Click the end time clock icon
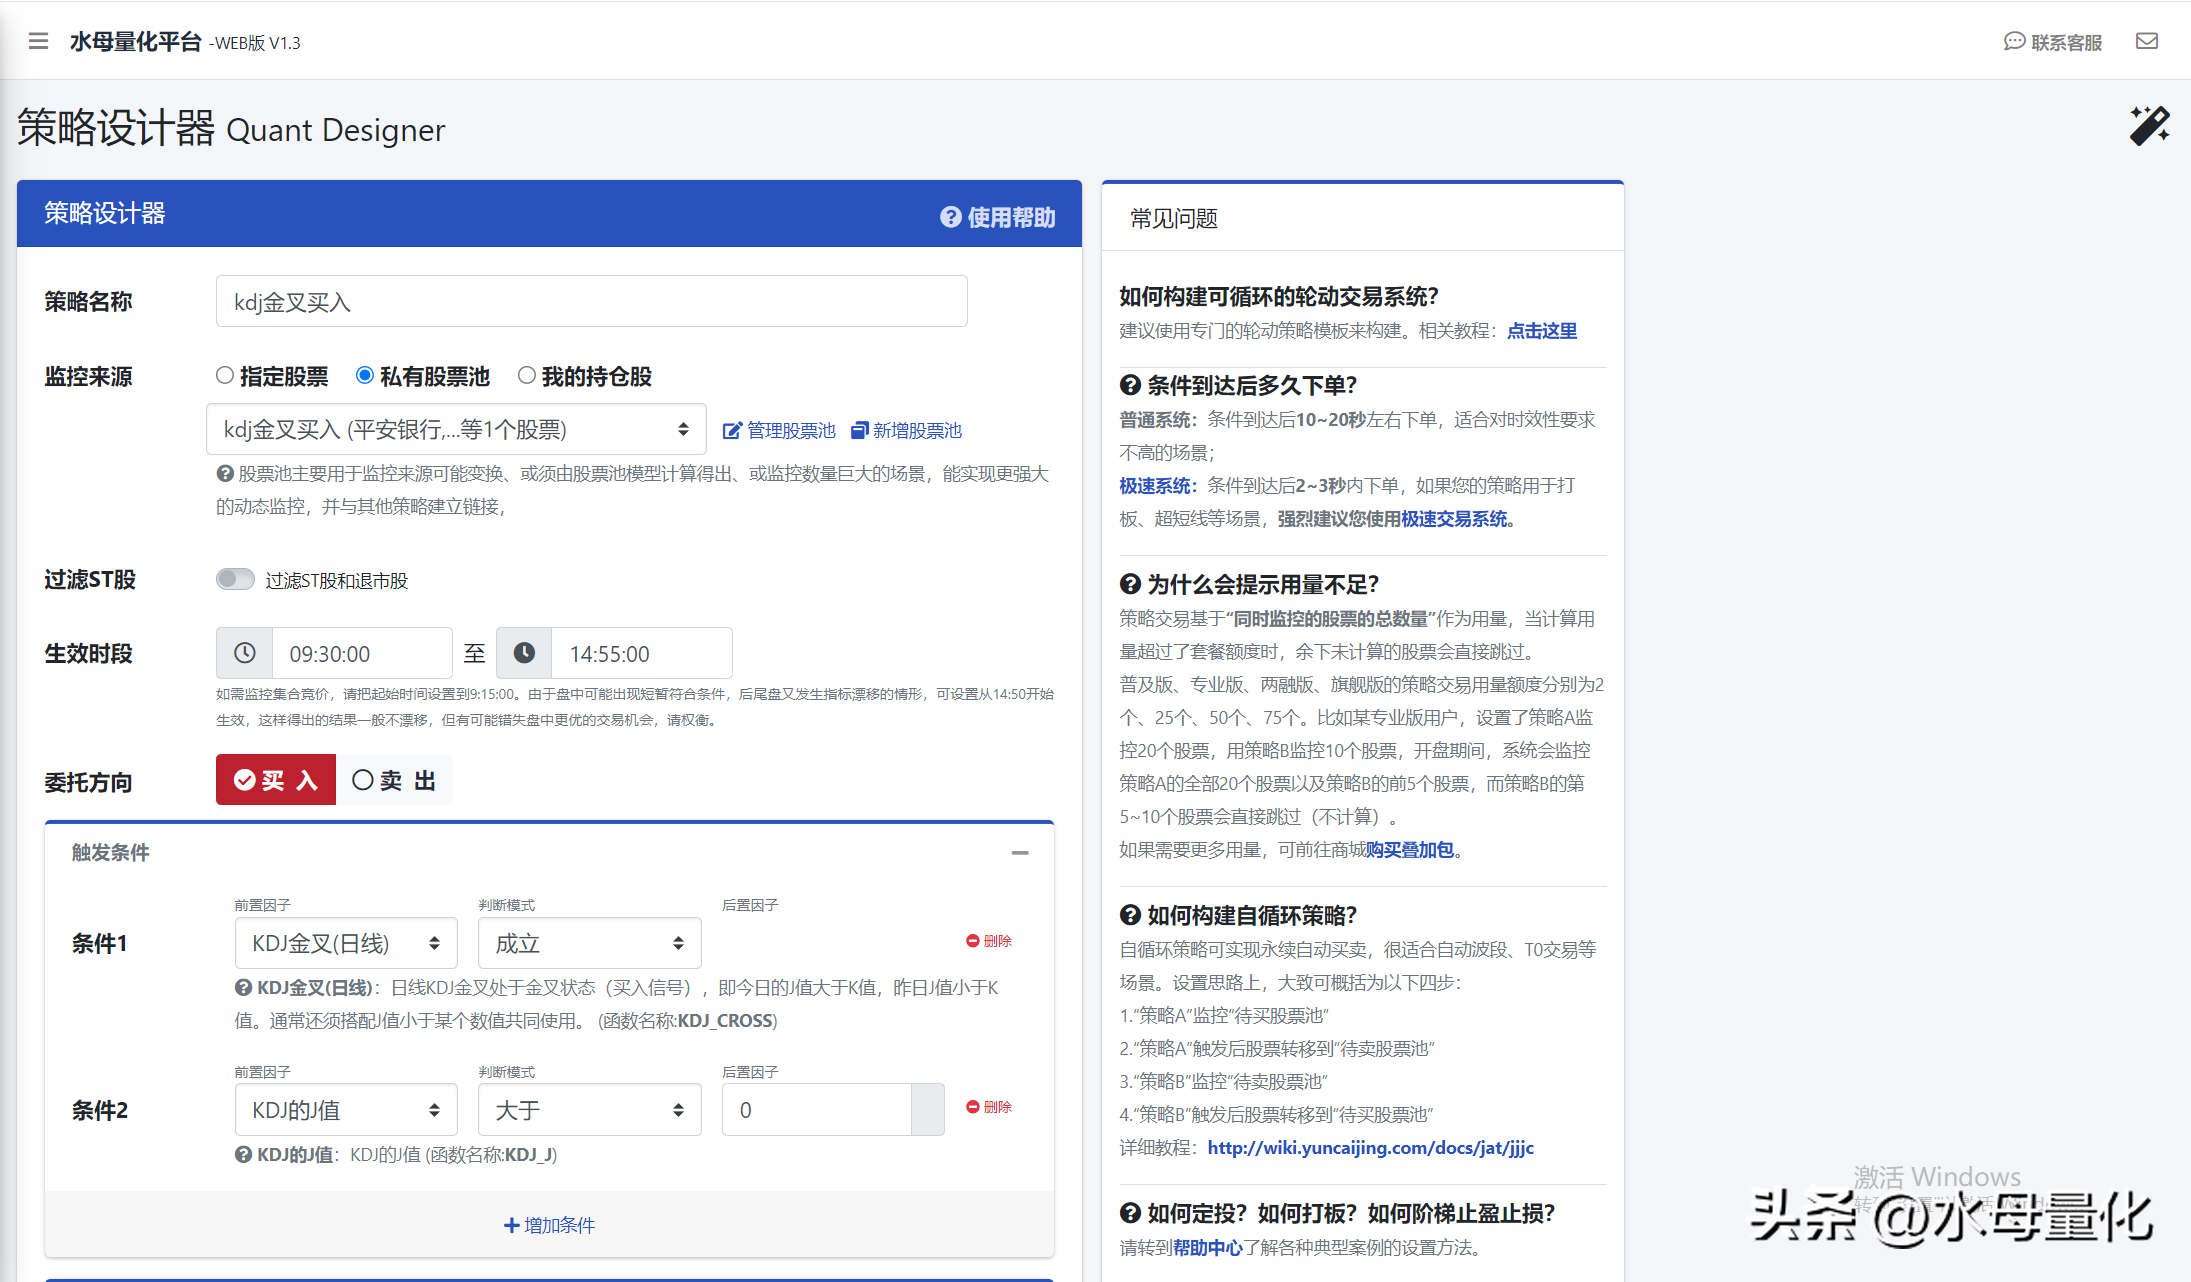The height and width of the screenshot is (1282, 2191). pyautogui.click(x=524, y=653)
